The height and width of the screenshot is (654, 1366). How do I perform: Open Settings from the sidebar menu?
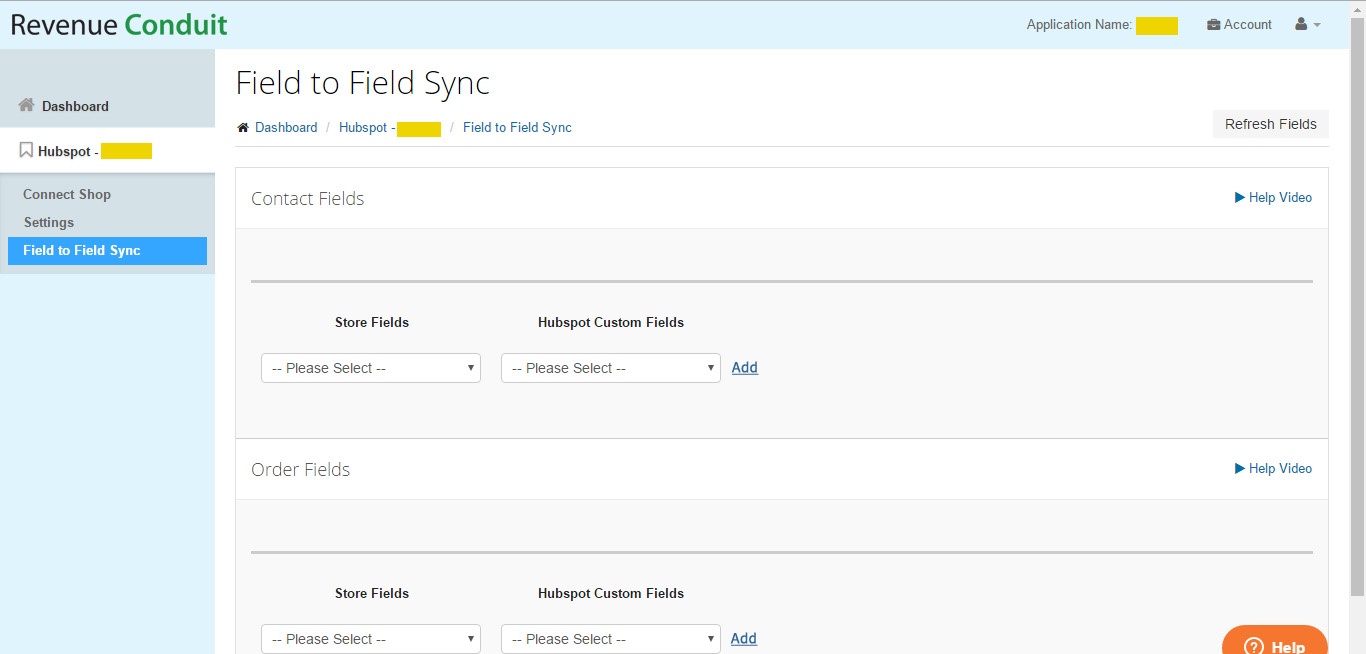[46, 222]
